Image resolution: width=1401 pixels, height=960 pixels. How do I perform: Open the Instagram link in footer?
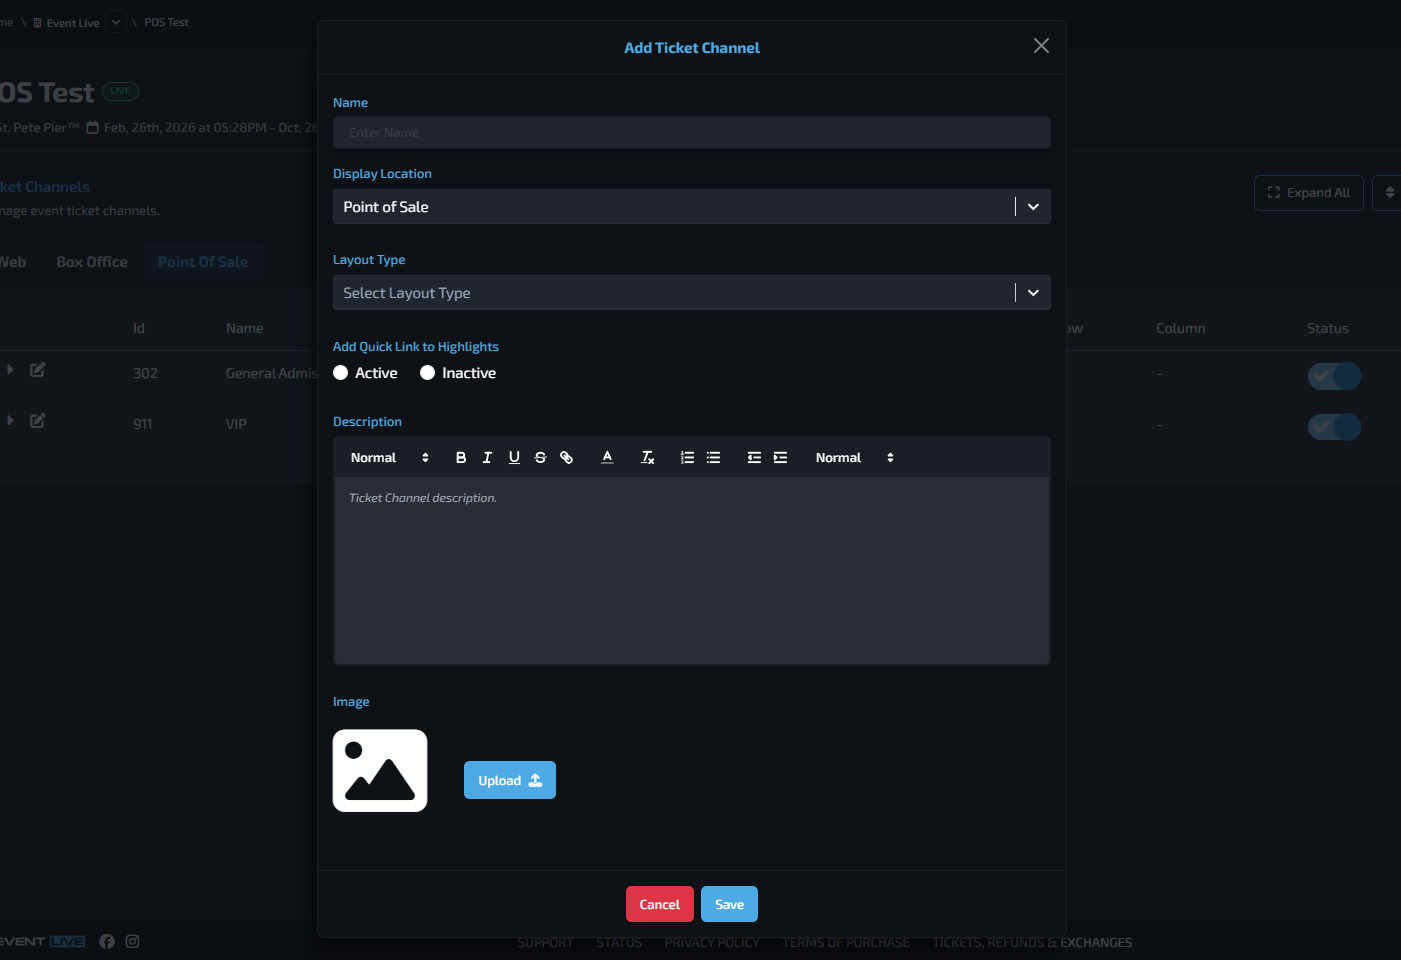click(x=132, y=942)
